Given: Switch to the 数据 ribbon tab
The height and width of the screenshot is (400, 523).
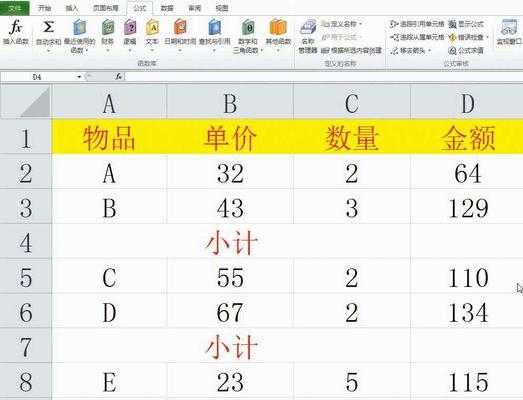Looking at the screenshot, I should tap(167, 8).
